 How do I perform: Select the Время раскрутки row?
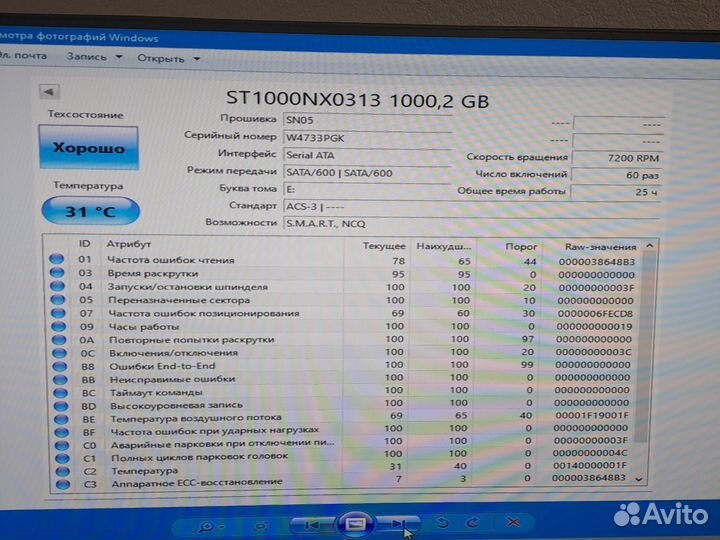click(x=344, y=274)
